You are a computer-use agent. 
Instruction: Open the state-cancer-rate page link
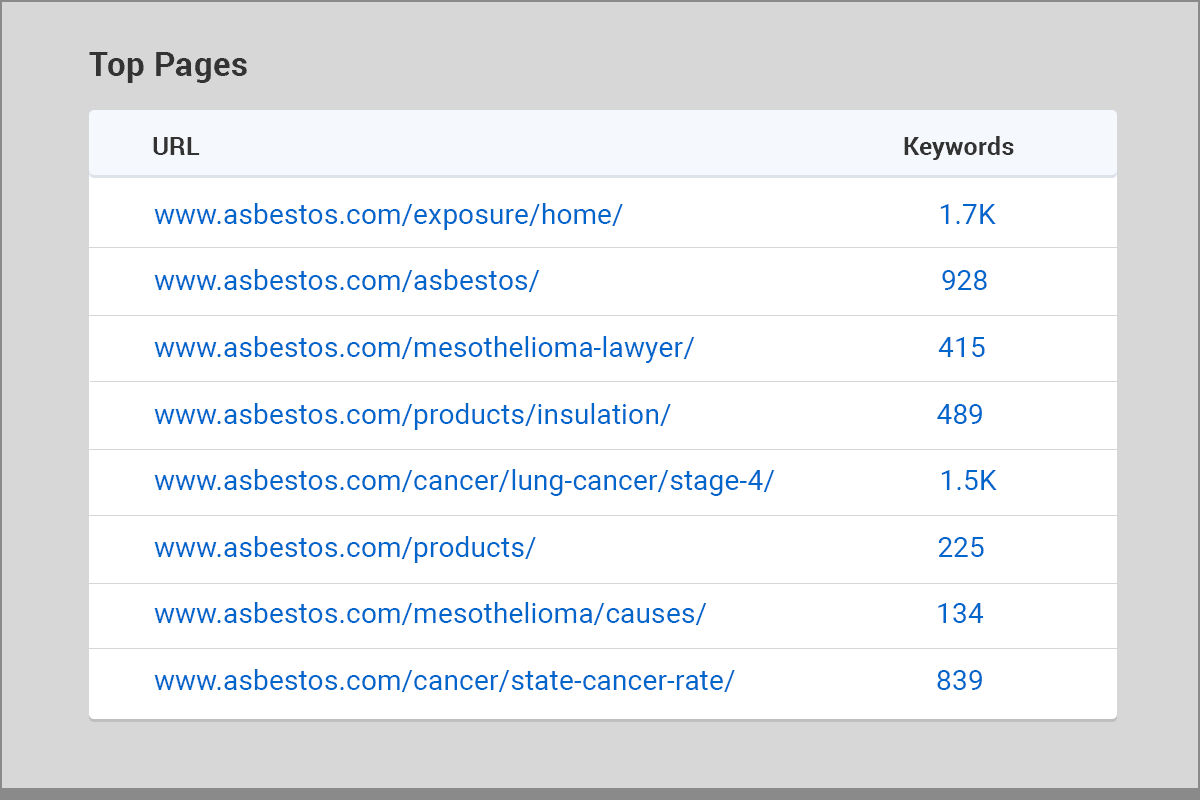(x=444, y=681)
